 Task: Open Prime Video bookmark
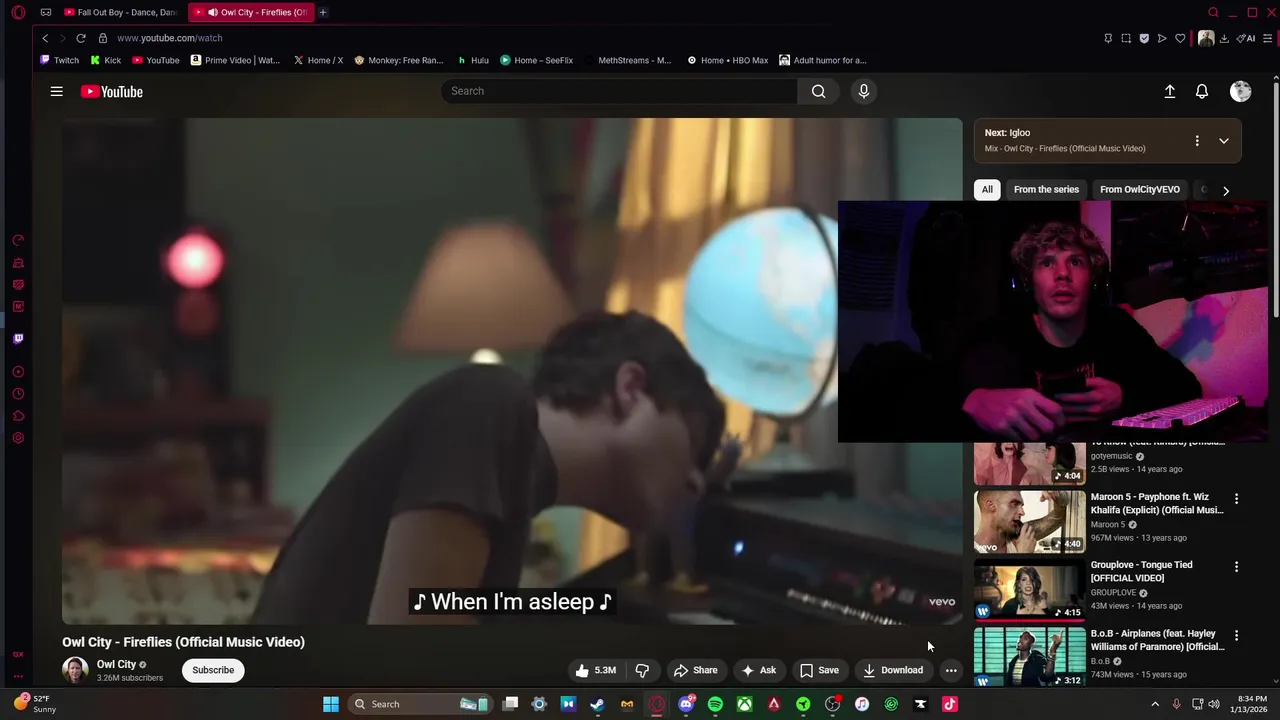(x=235, y=60)
